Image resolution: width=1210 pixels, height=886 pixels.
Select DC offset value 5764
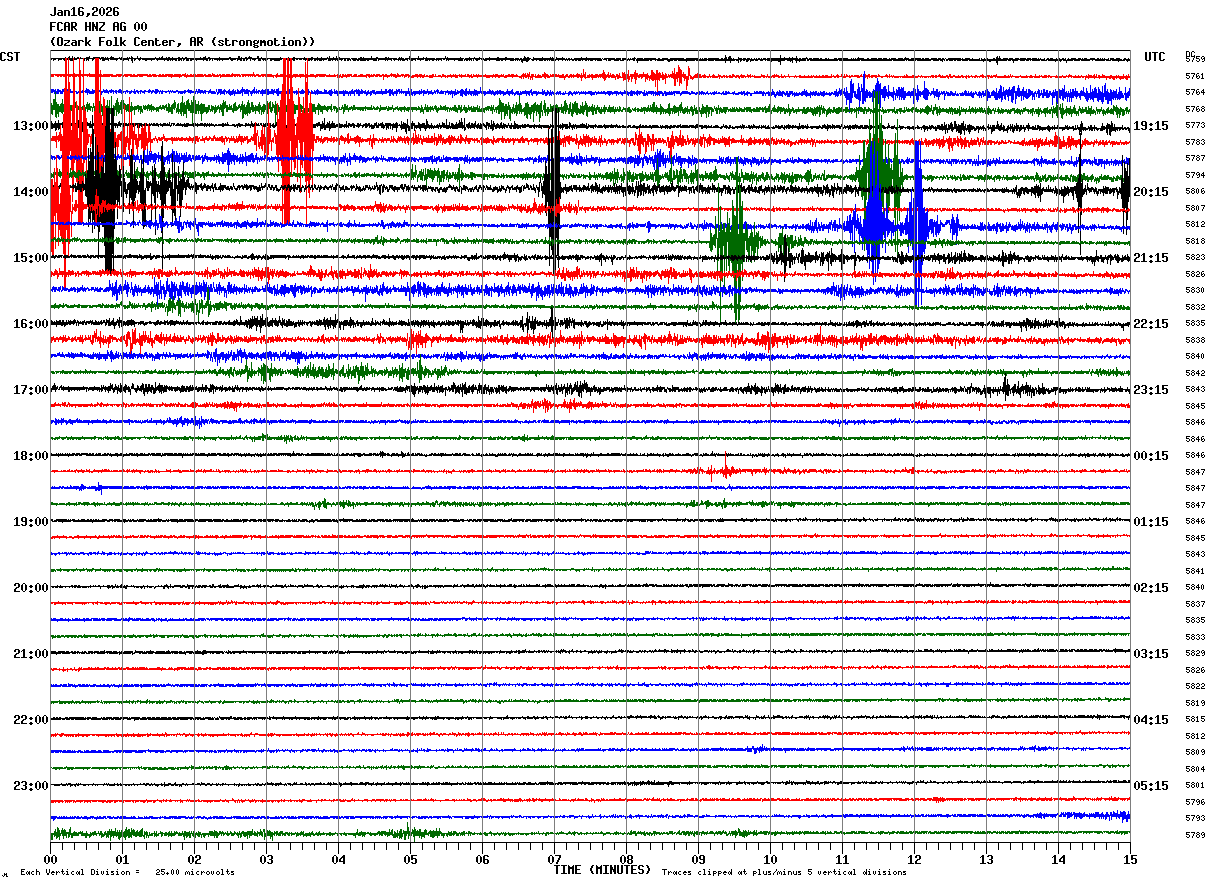click(x=1195, y=92)
